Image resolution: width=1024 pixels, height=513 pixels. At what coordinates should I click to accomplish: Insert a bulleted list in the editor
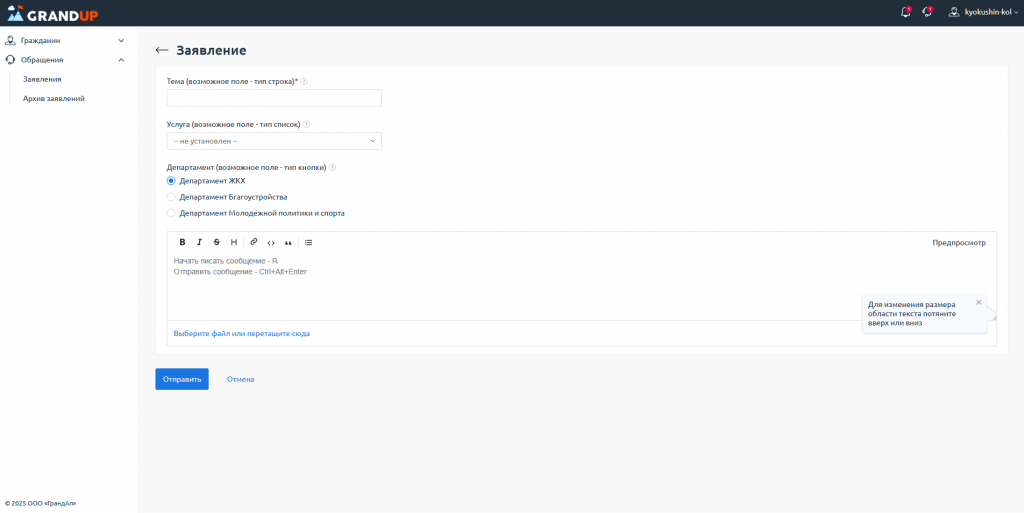click(x=308, y=242)
